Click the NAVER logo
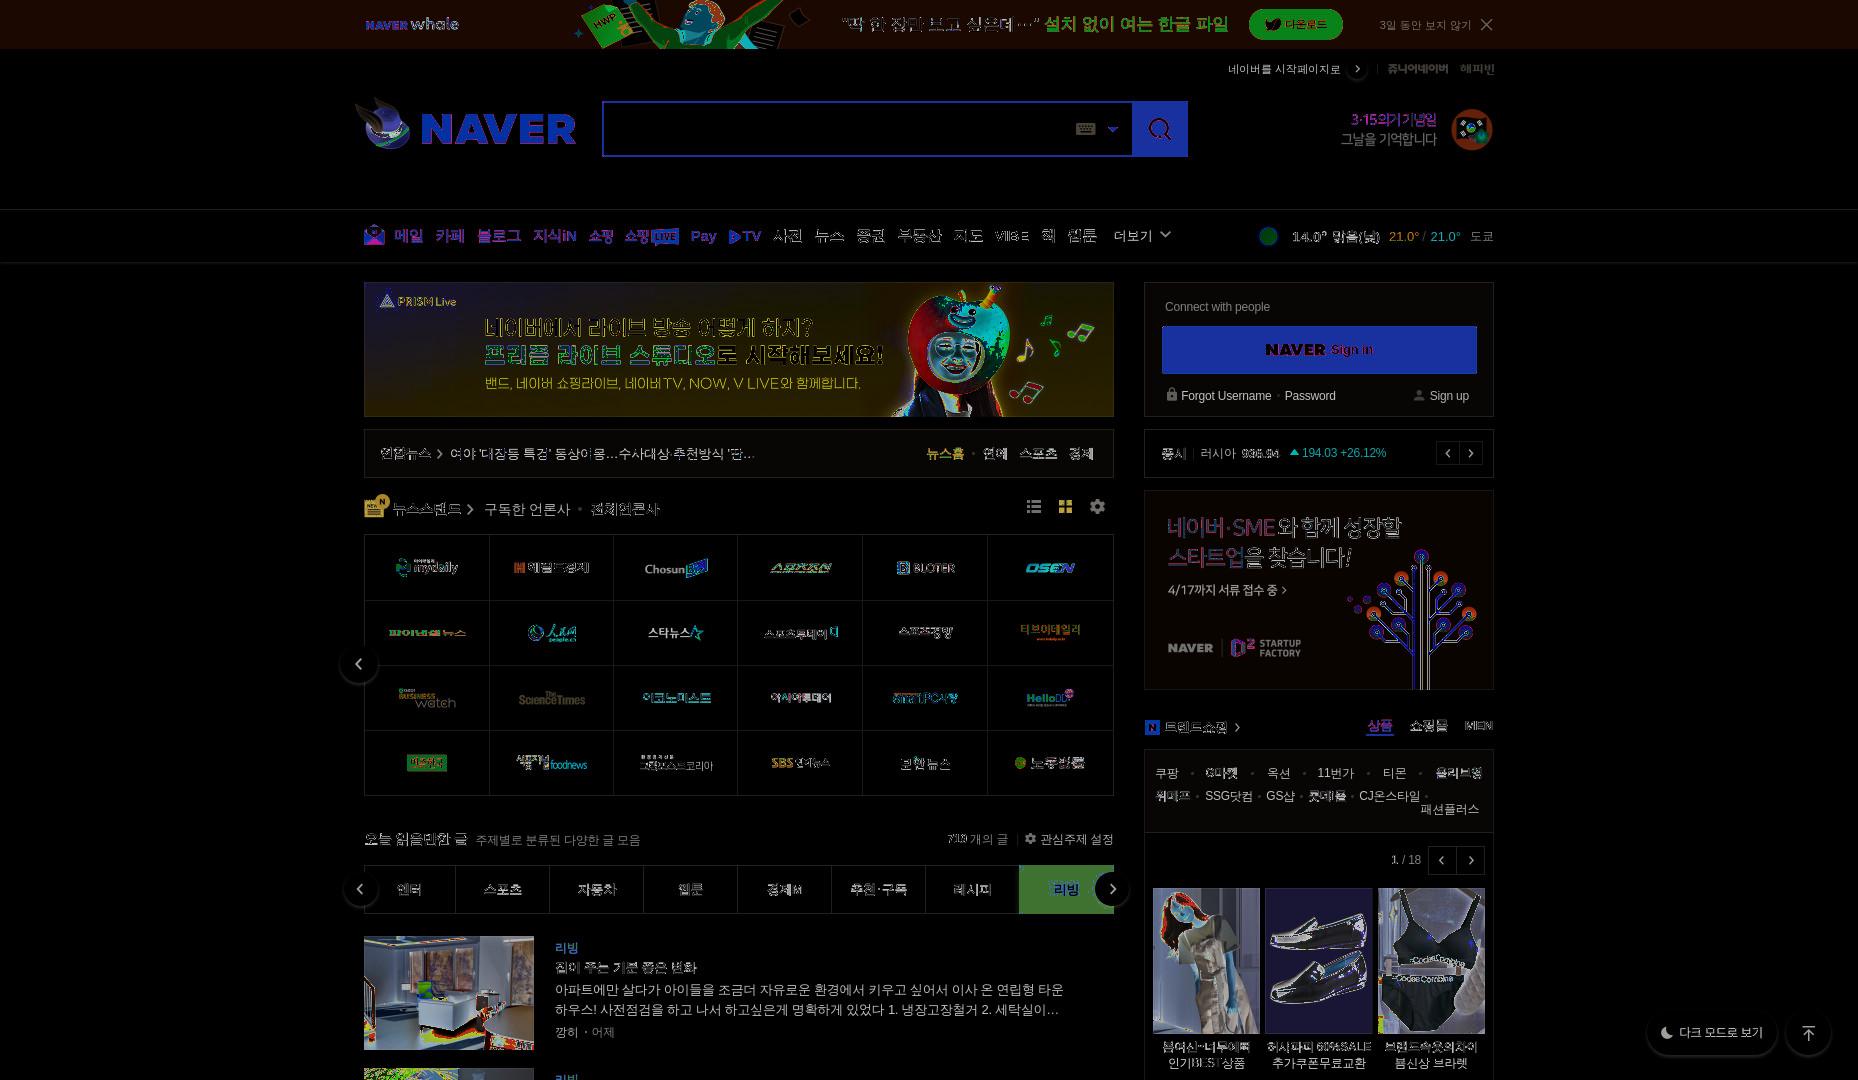1858x1080 pixels. point(497,129)
